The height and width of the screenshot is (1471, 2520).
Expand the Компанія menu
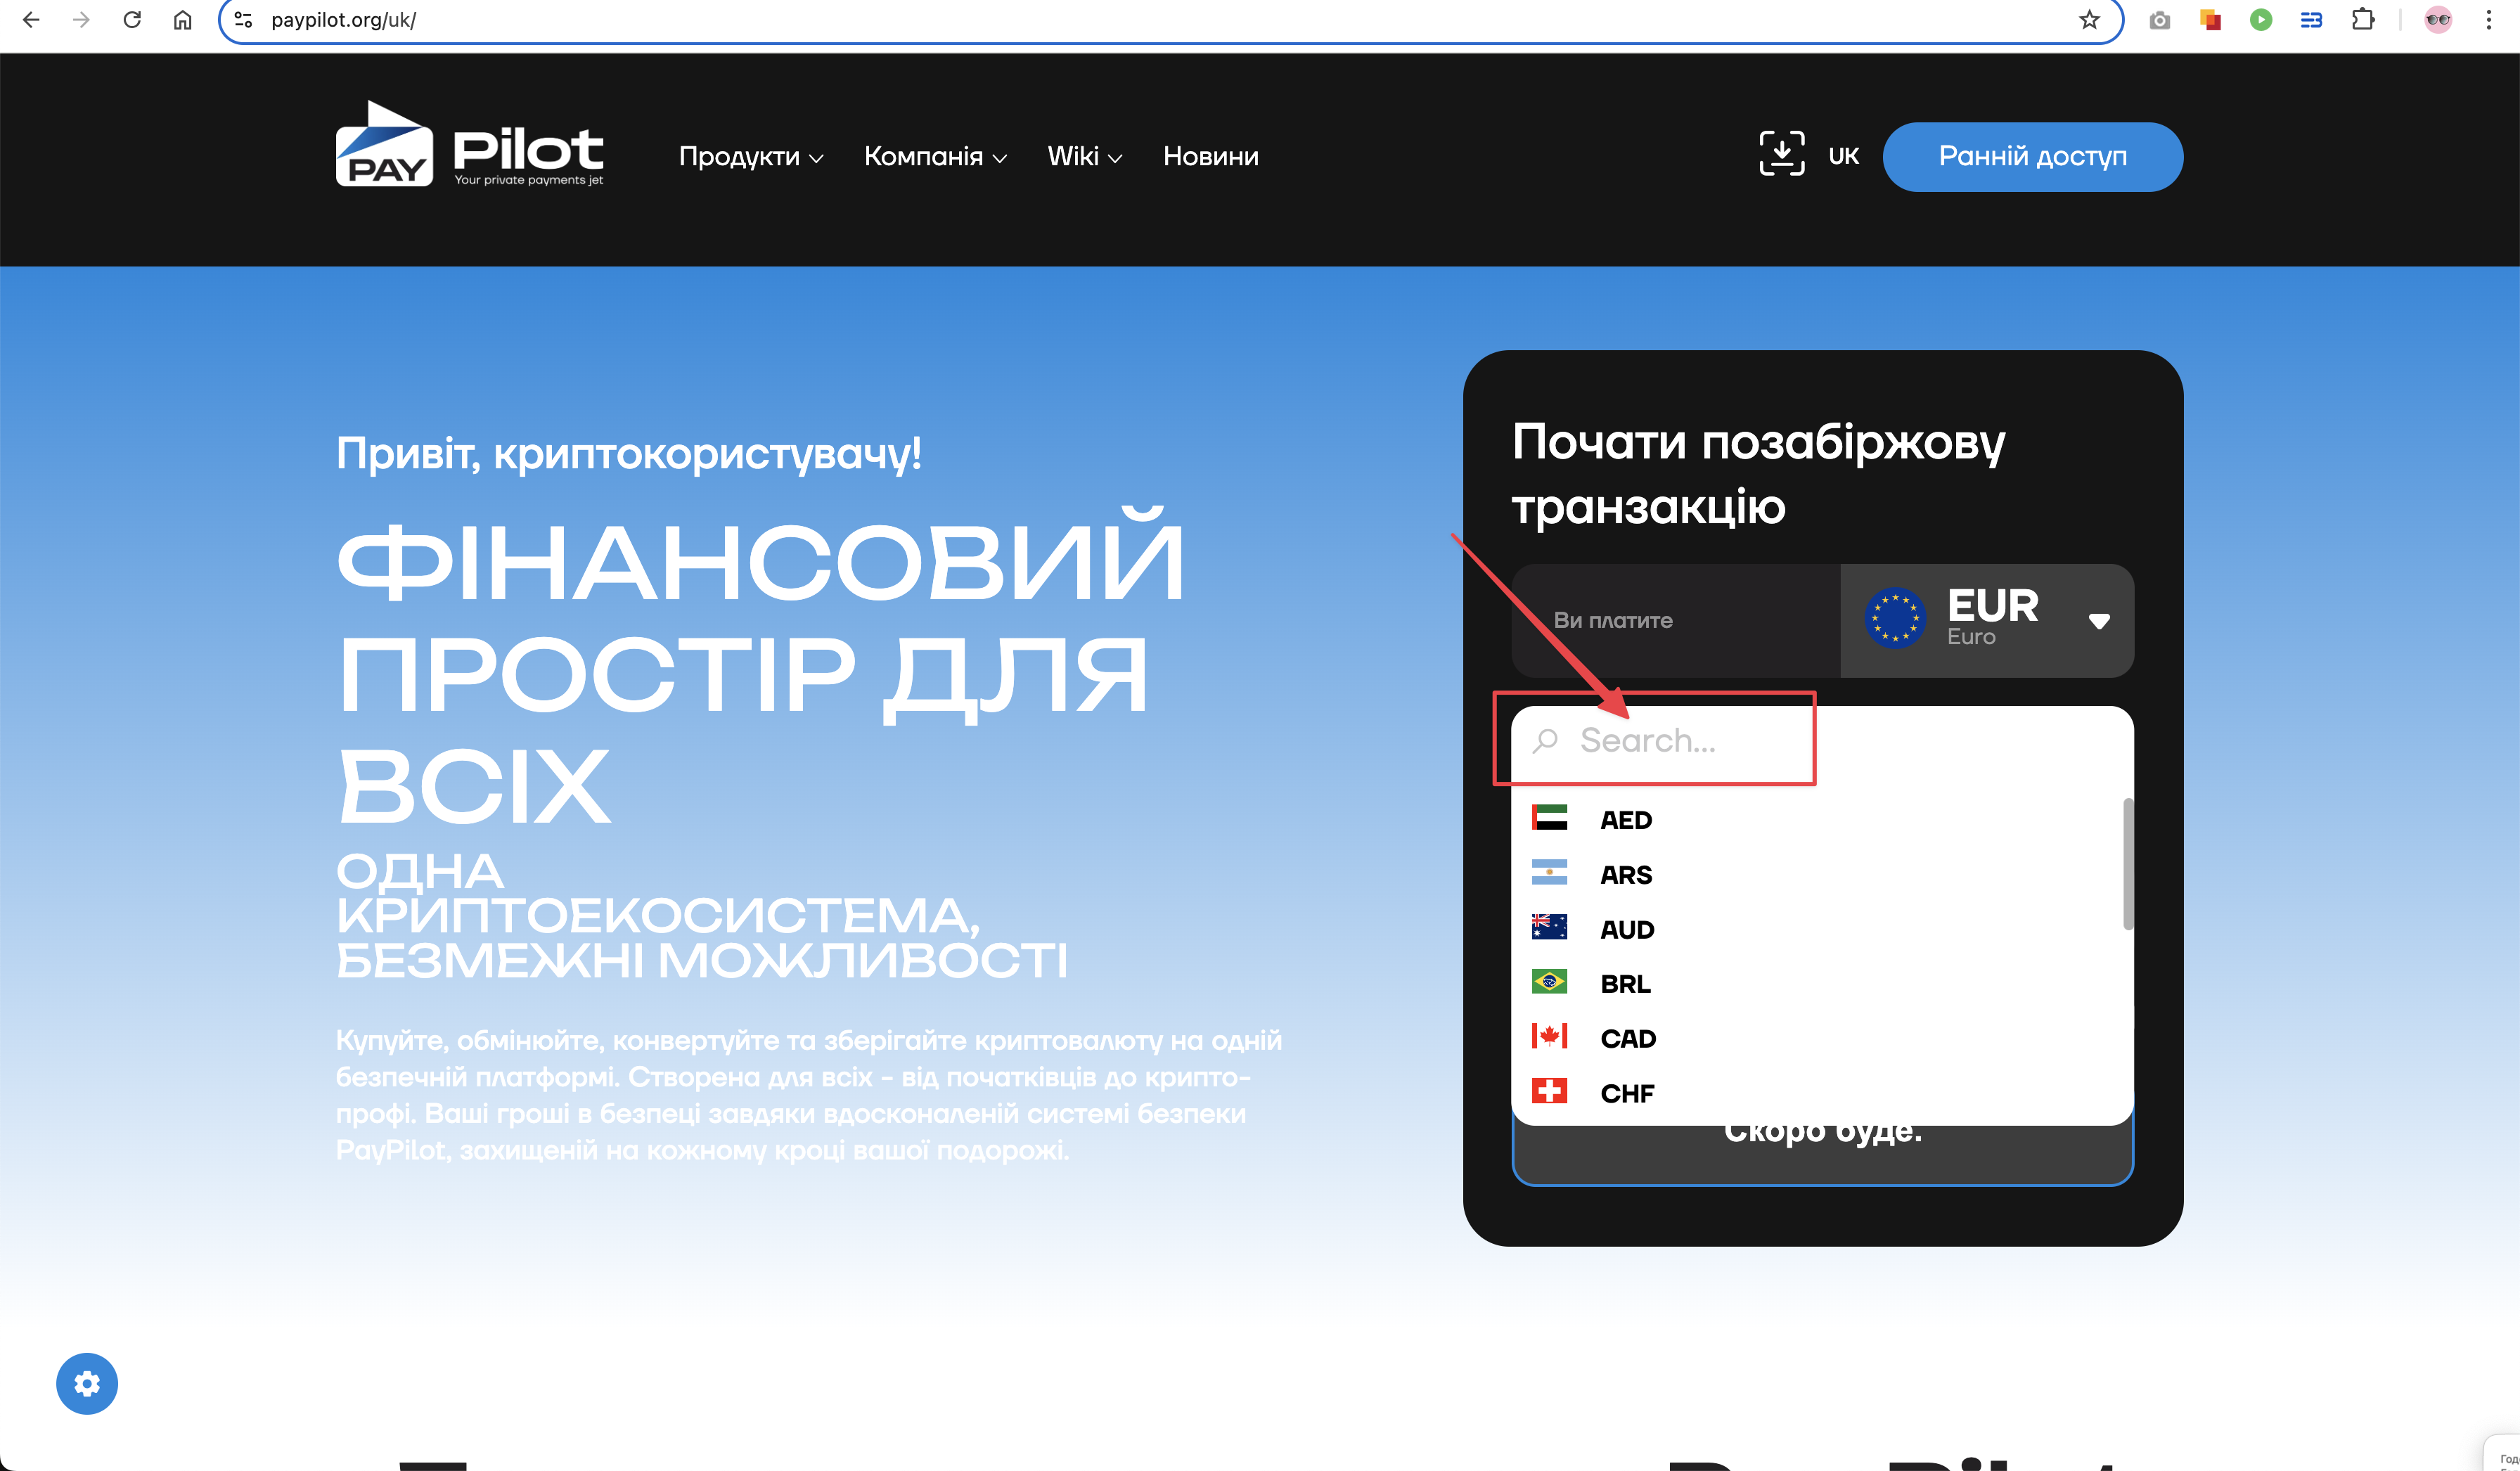(934, 157)
